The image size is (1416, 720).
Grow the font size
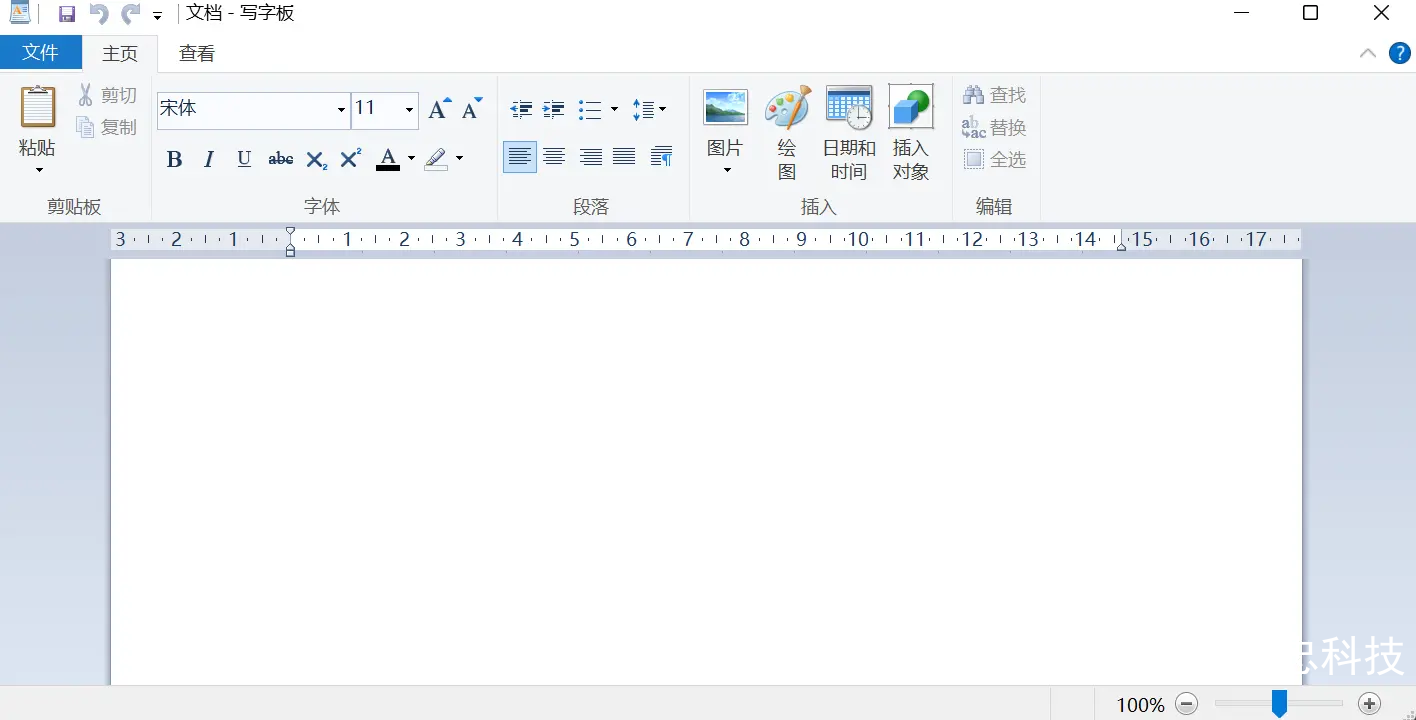click(438, 109)
